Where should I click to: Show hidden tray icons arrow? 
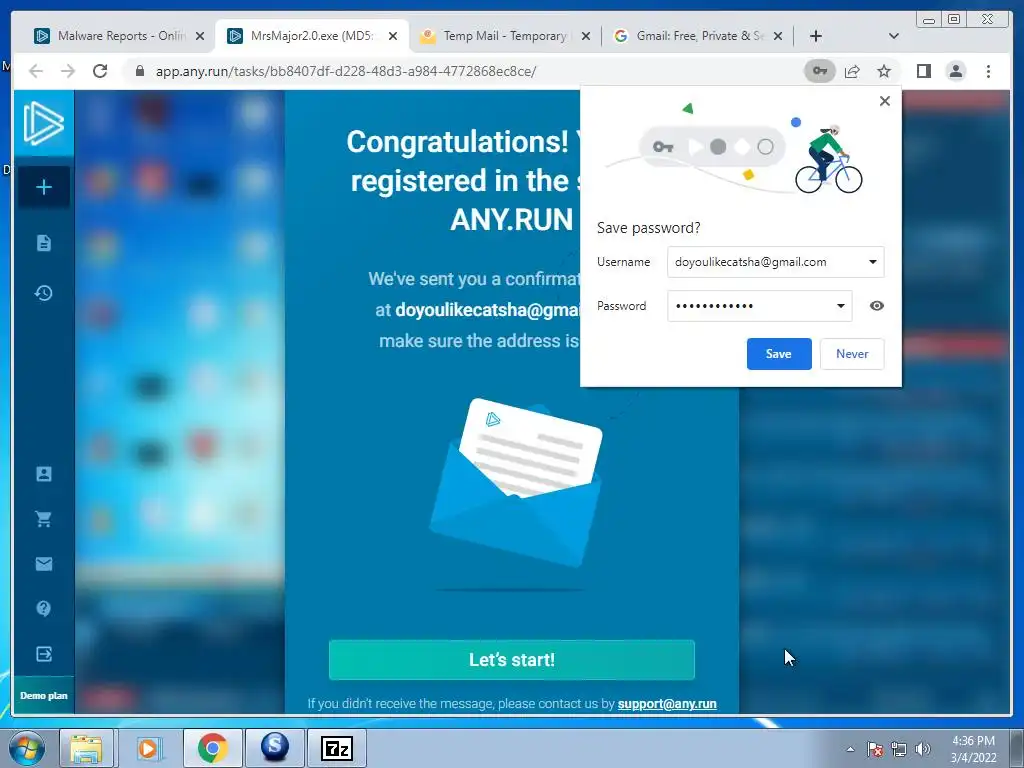tap(850, 749)
